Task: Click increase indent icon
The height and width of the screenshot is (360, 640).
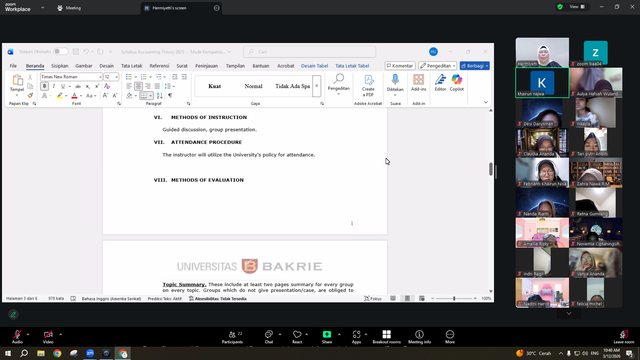Action: click(184, 77)
